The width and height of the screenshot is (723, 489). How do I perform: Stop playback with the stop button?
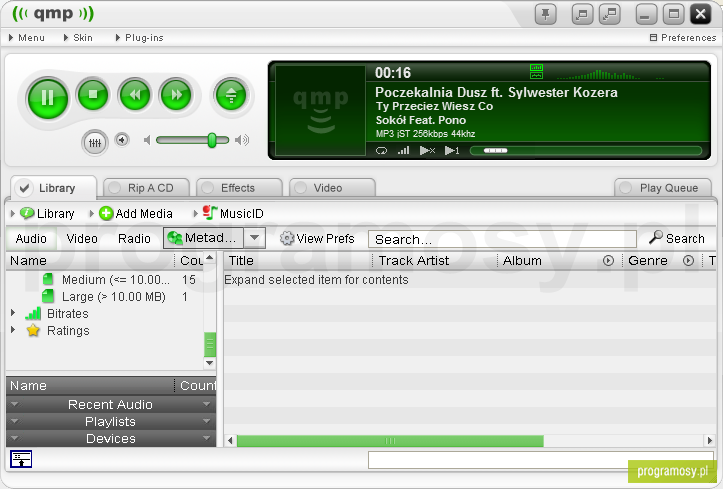pos(93,94)
